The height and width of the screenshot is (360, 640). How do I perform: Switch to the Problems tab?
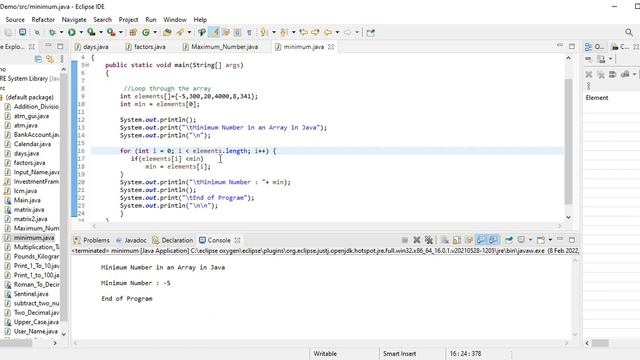click(x=92, y=240)
